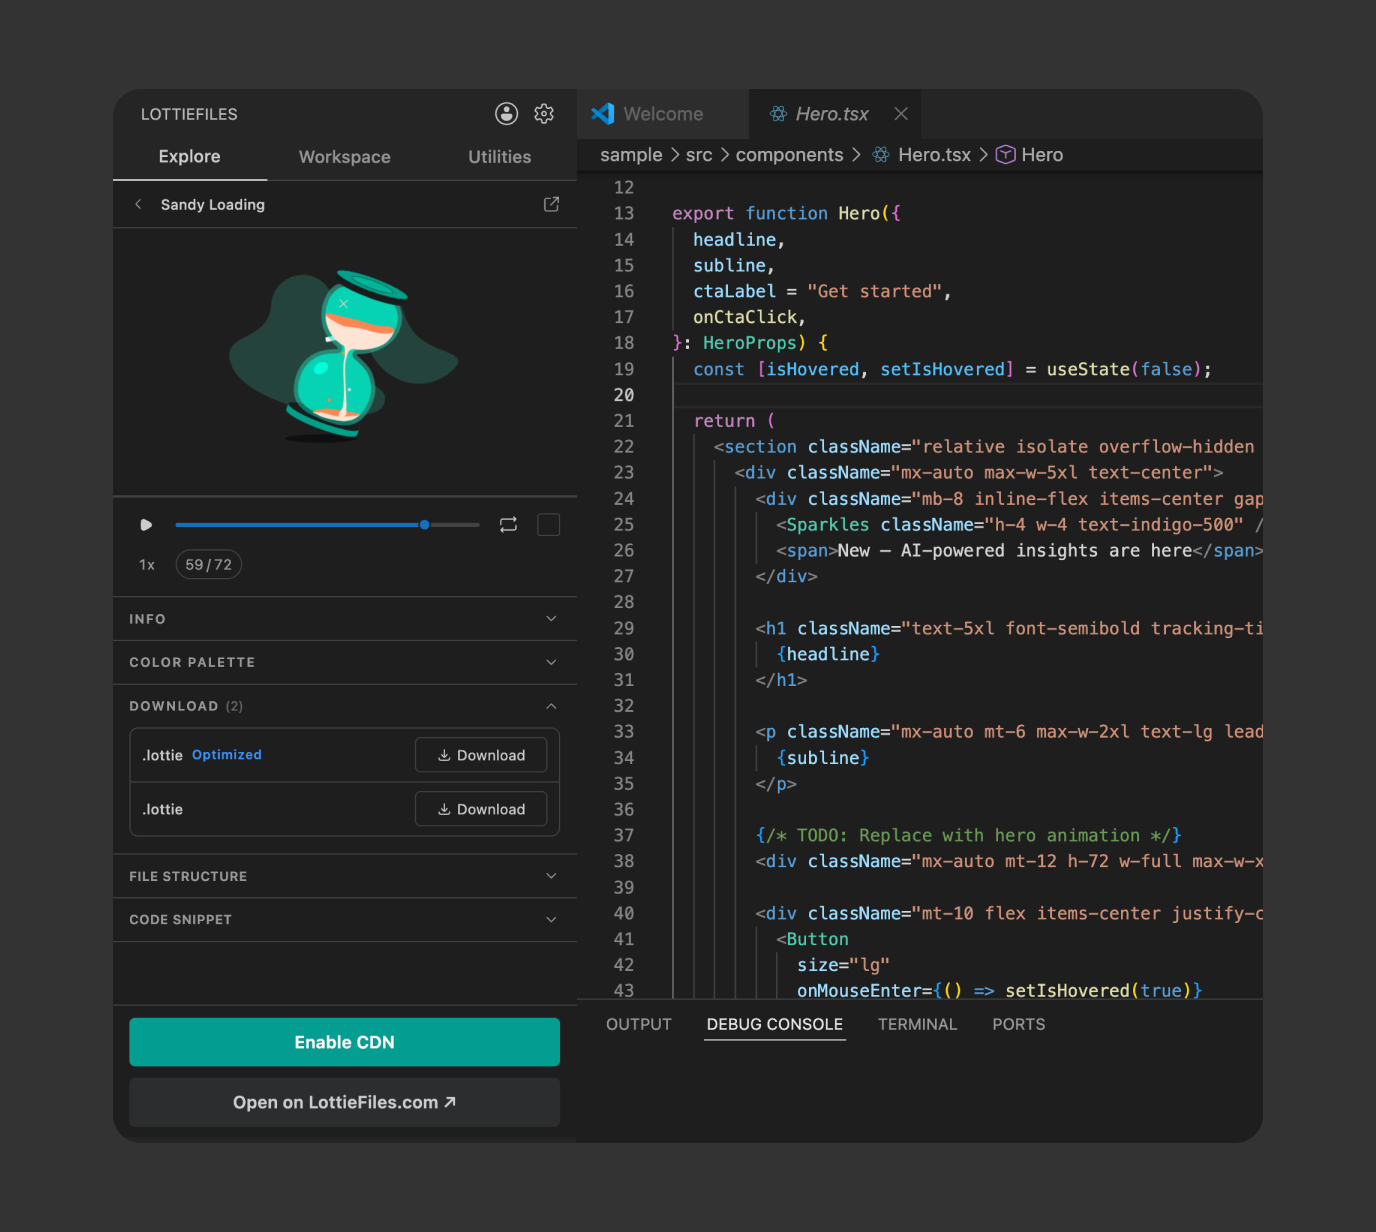Toggle animation loop mode

(508, 525)
